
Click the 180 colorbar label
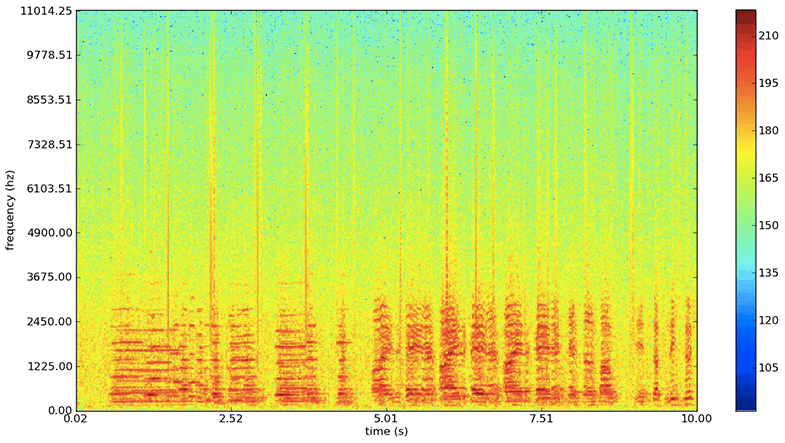coord(768,131)
